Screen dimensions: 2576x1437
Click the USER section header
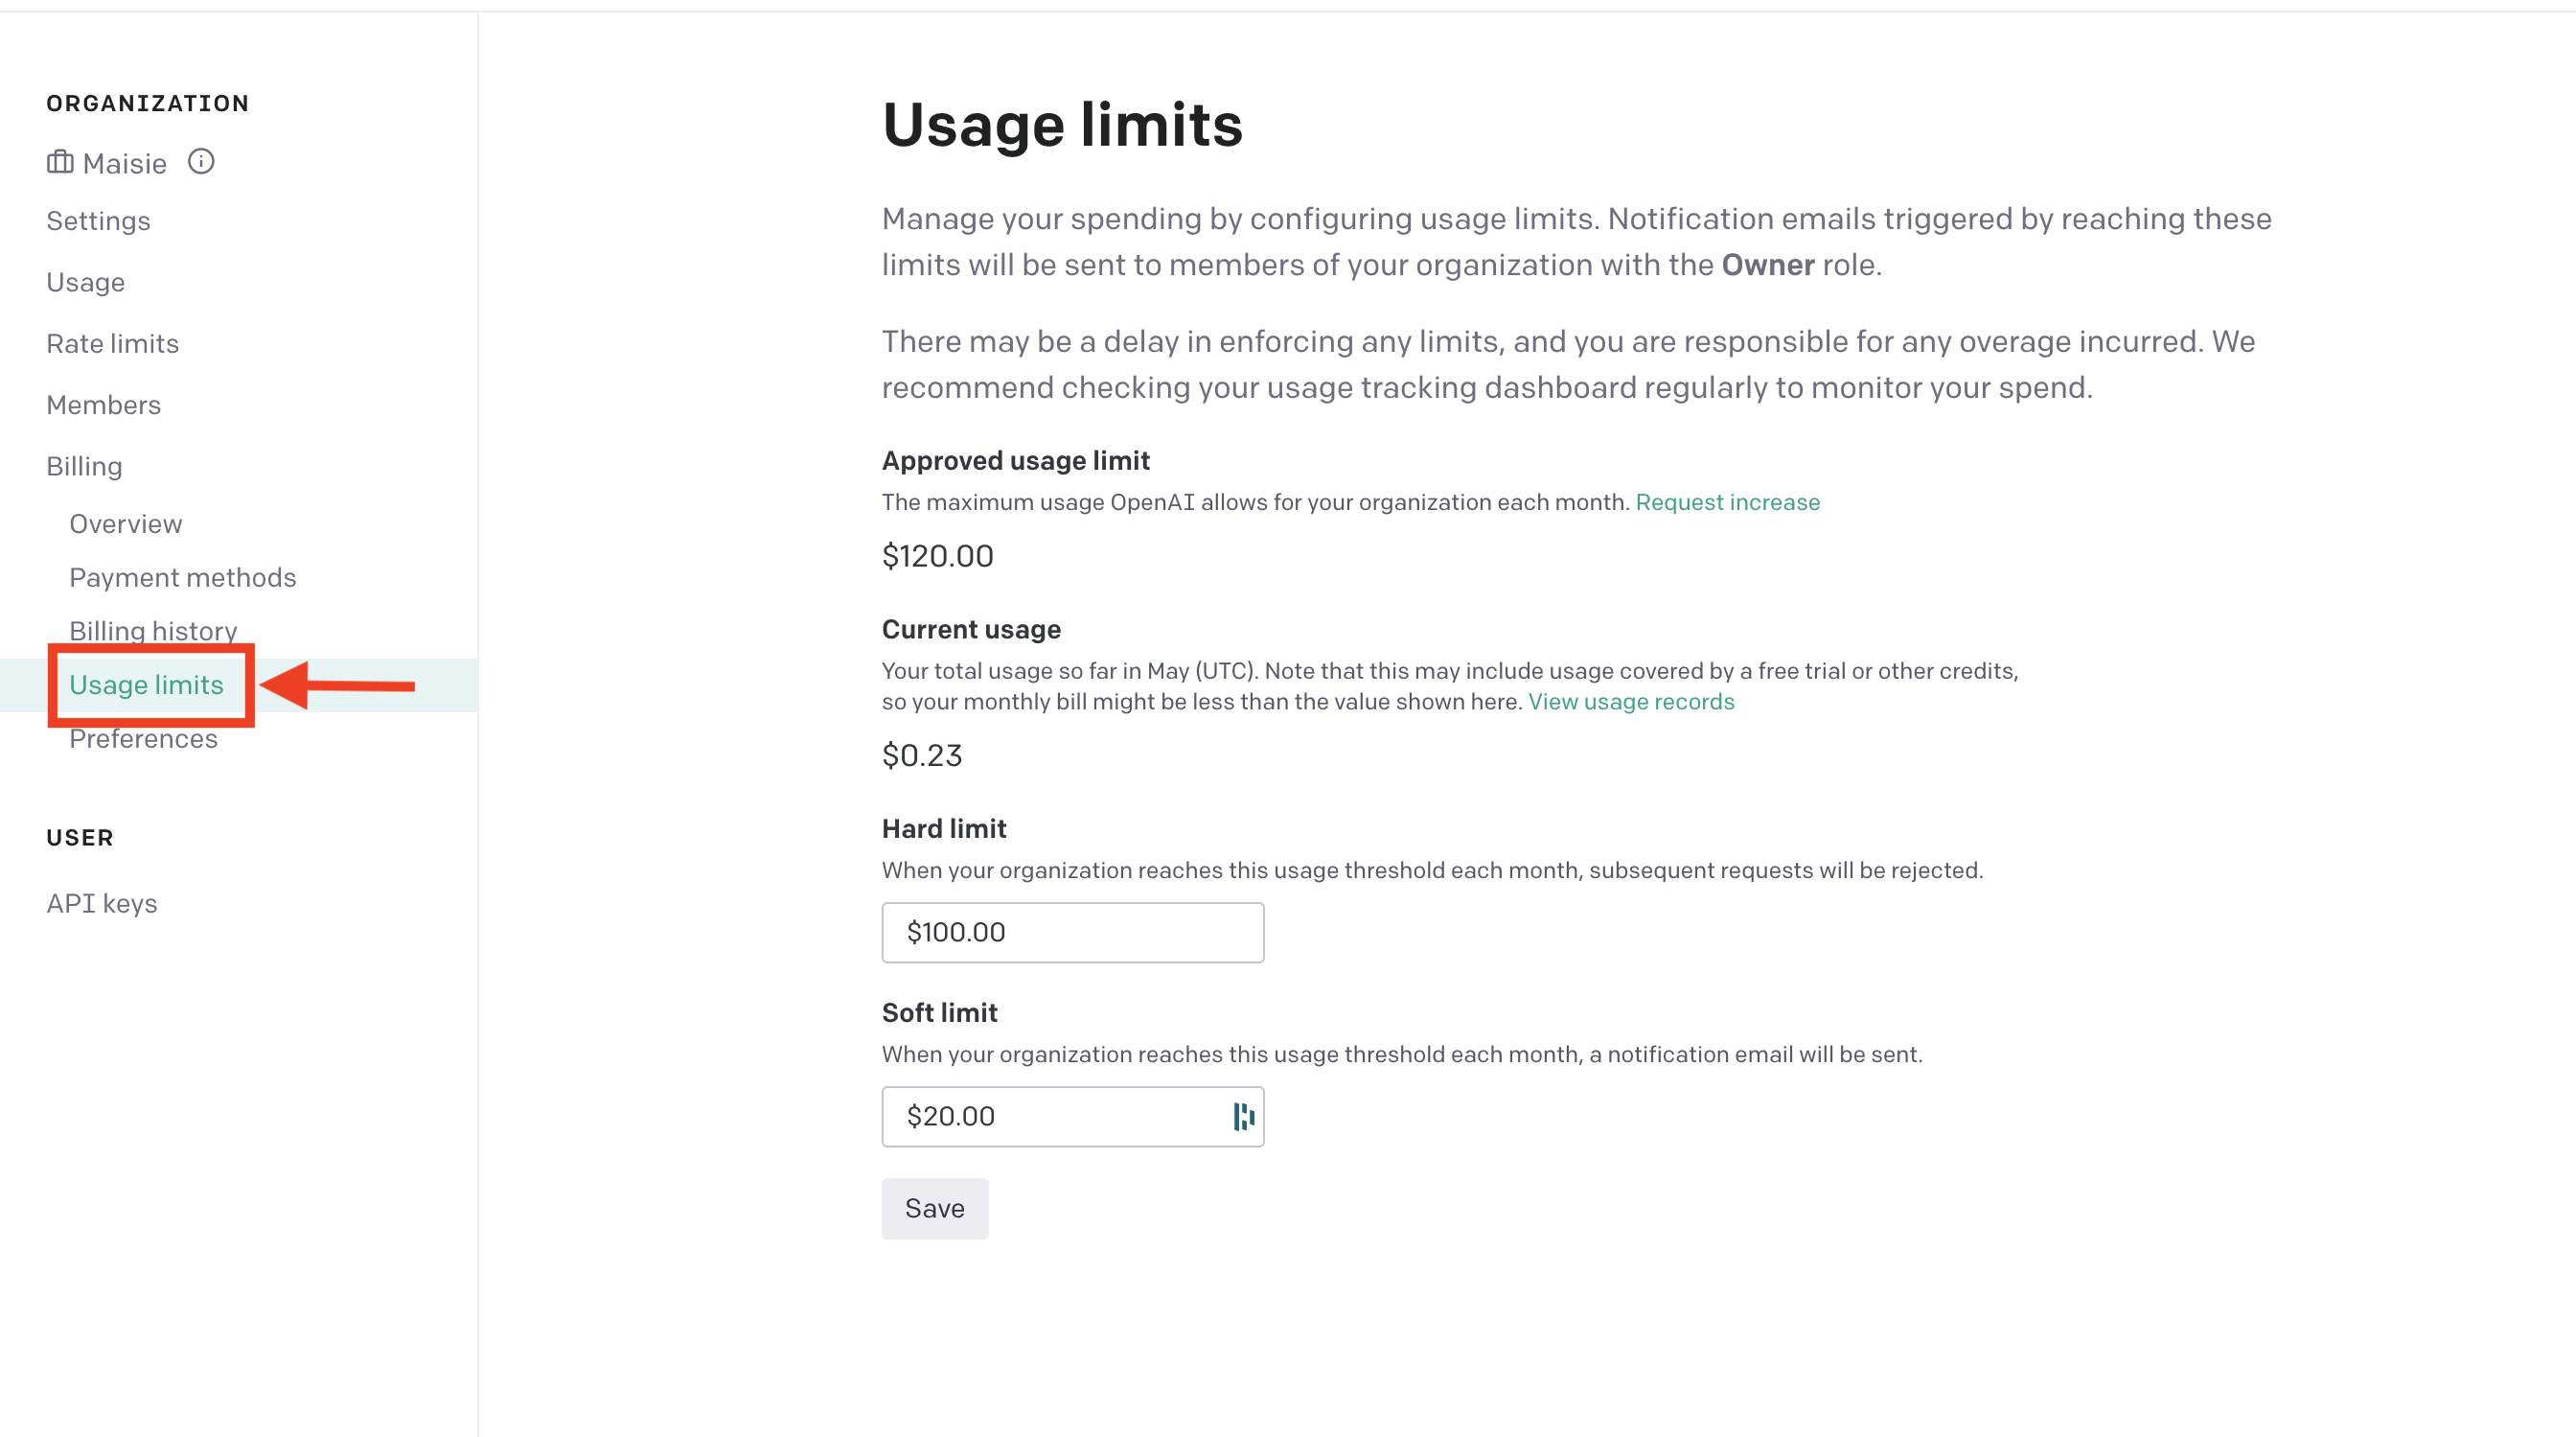pos(79,838)
